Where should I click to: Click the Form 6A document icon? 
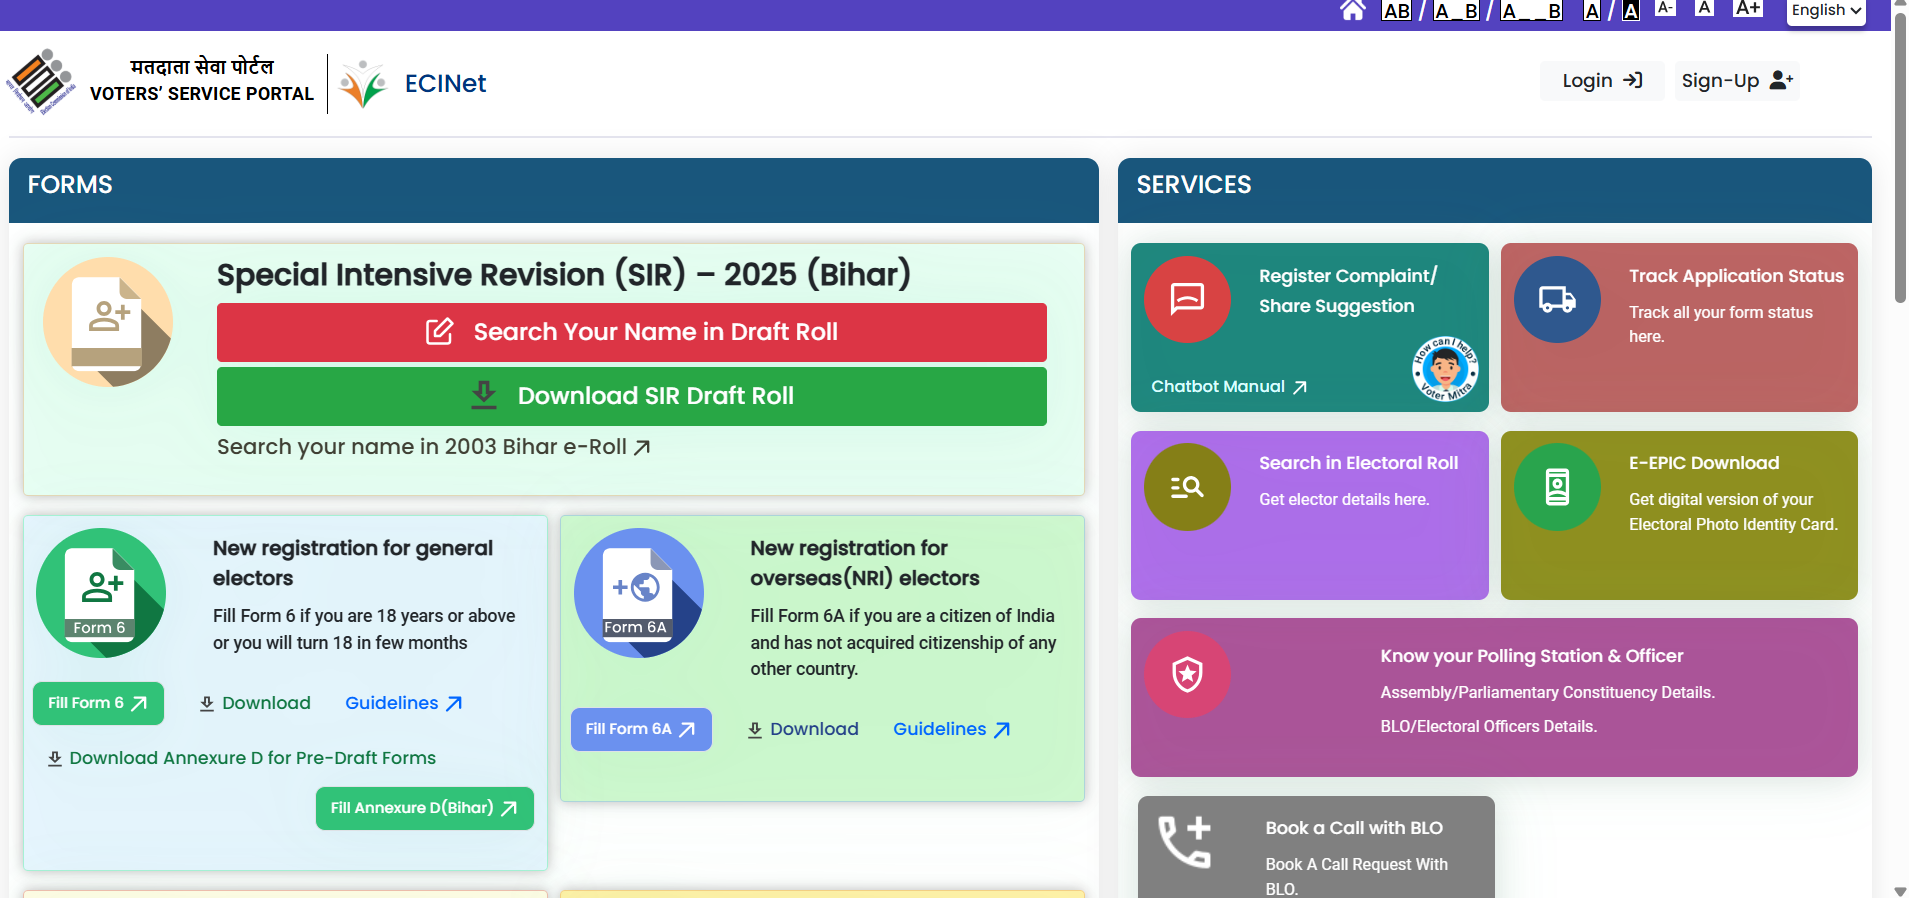(x=638, y=593)
